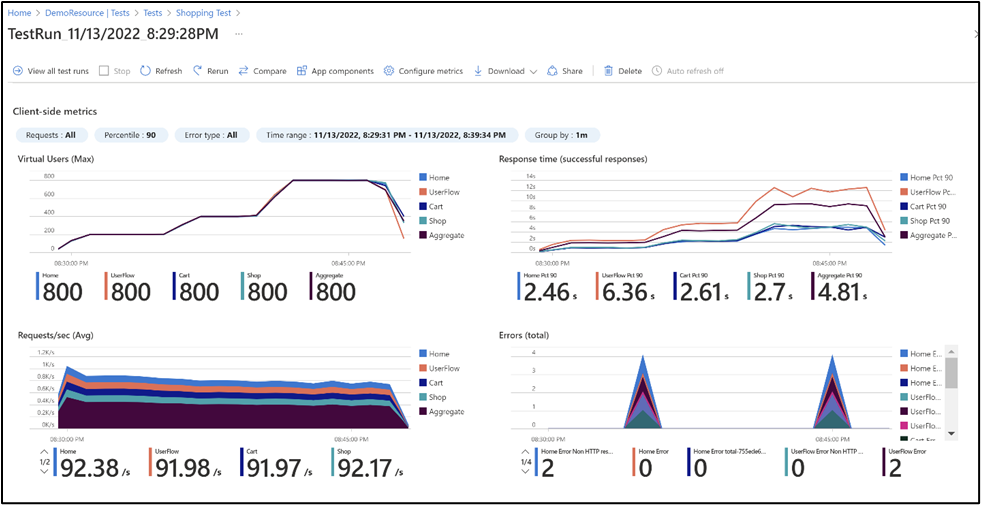Screen dimensions: 981x505
Task: Click the Errors legend scroll up arrow
Action: pos(951,350)
